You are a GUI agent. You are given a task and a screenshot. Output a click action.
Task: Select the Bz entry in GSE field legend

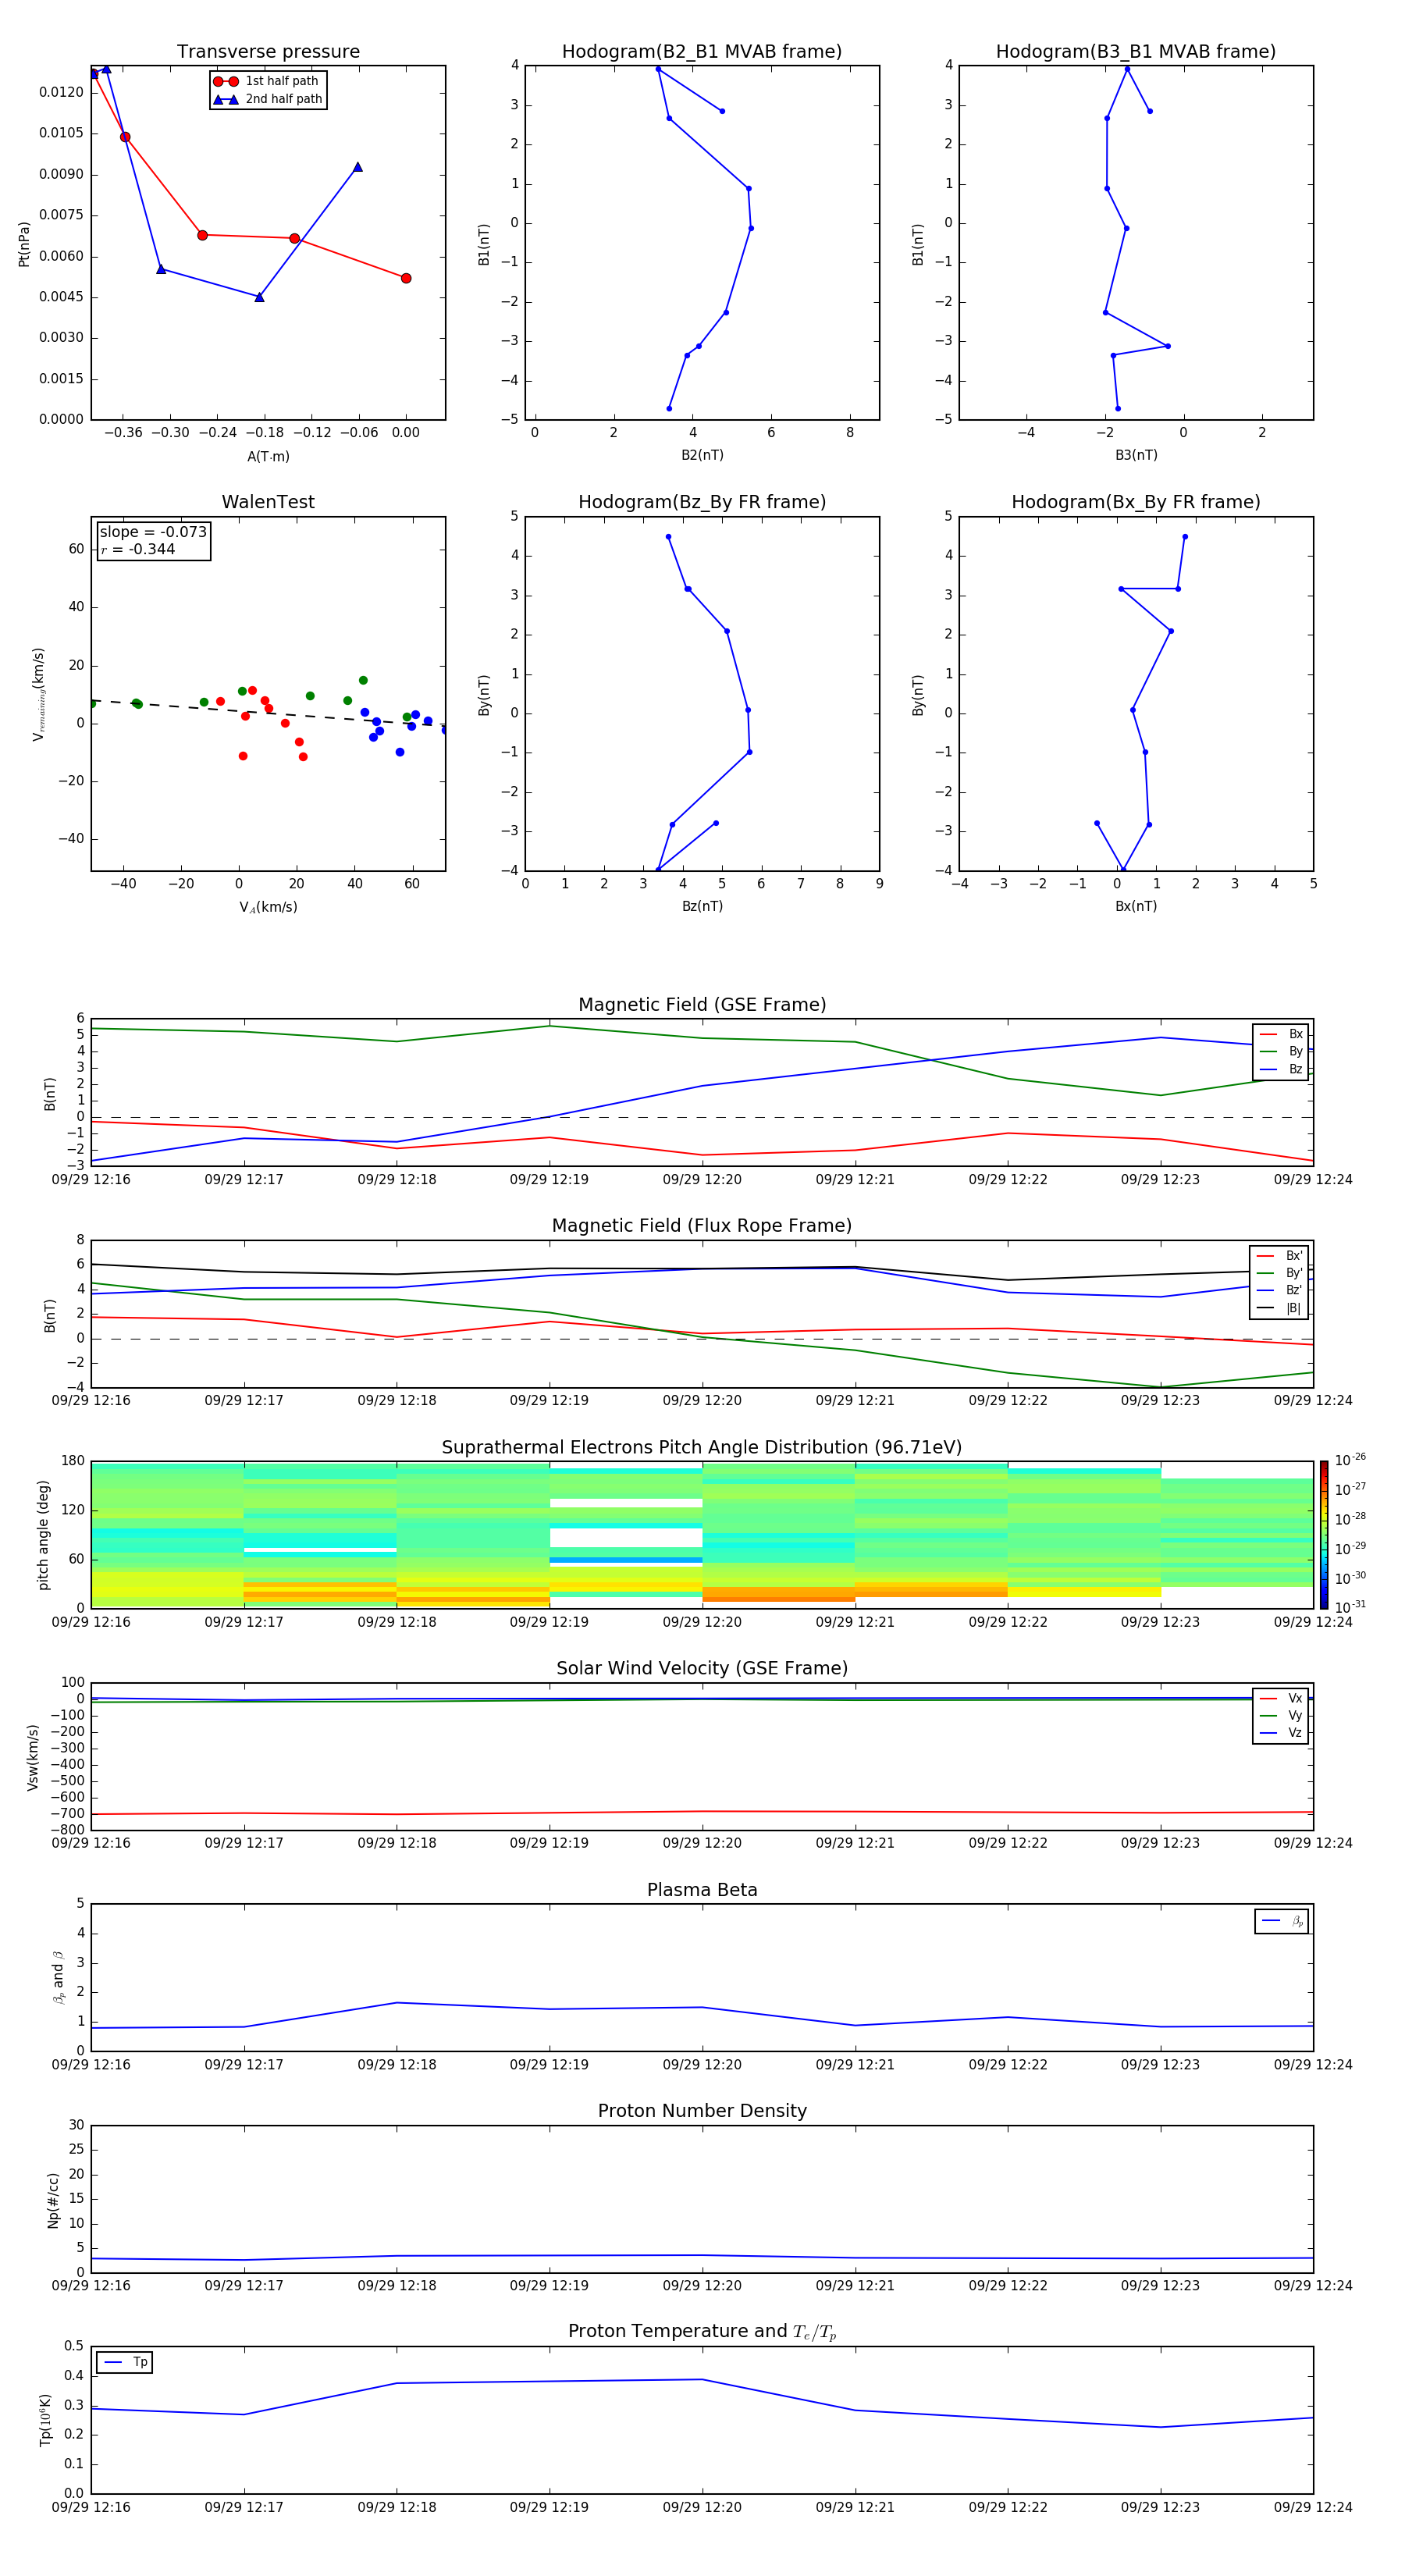coord(1281,1069)
